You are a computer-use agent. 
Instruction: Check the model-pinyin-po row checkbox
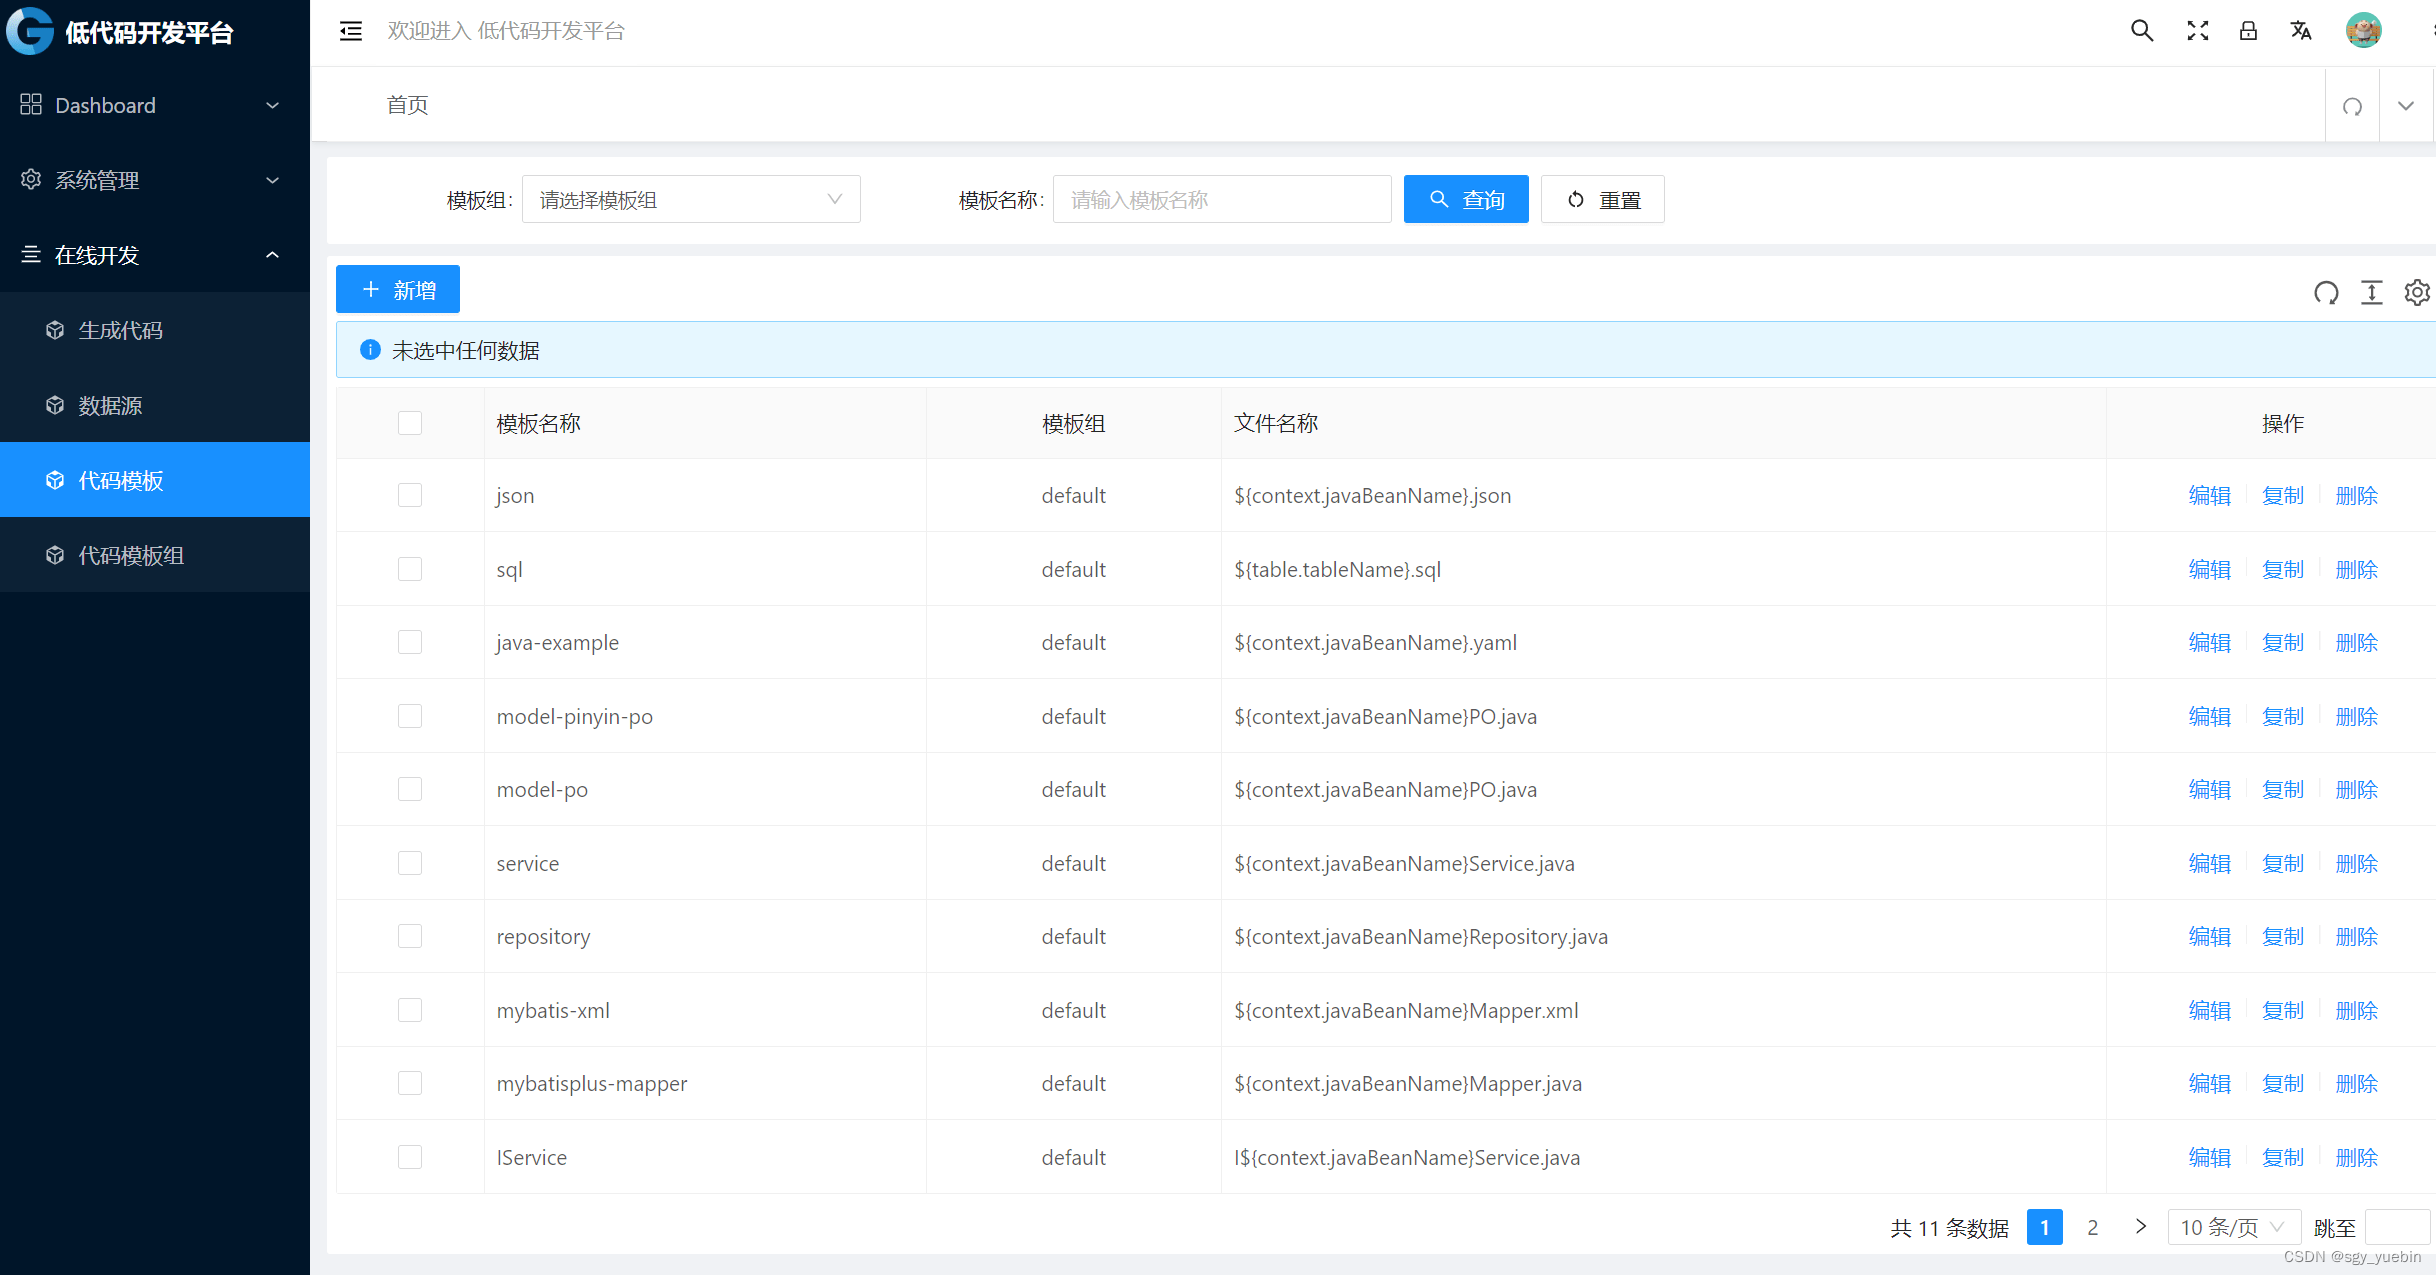tap(410, 716)
